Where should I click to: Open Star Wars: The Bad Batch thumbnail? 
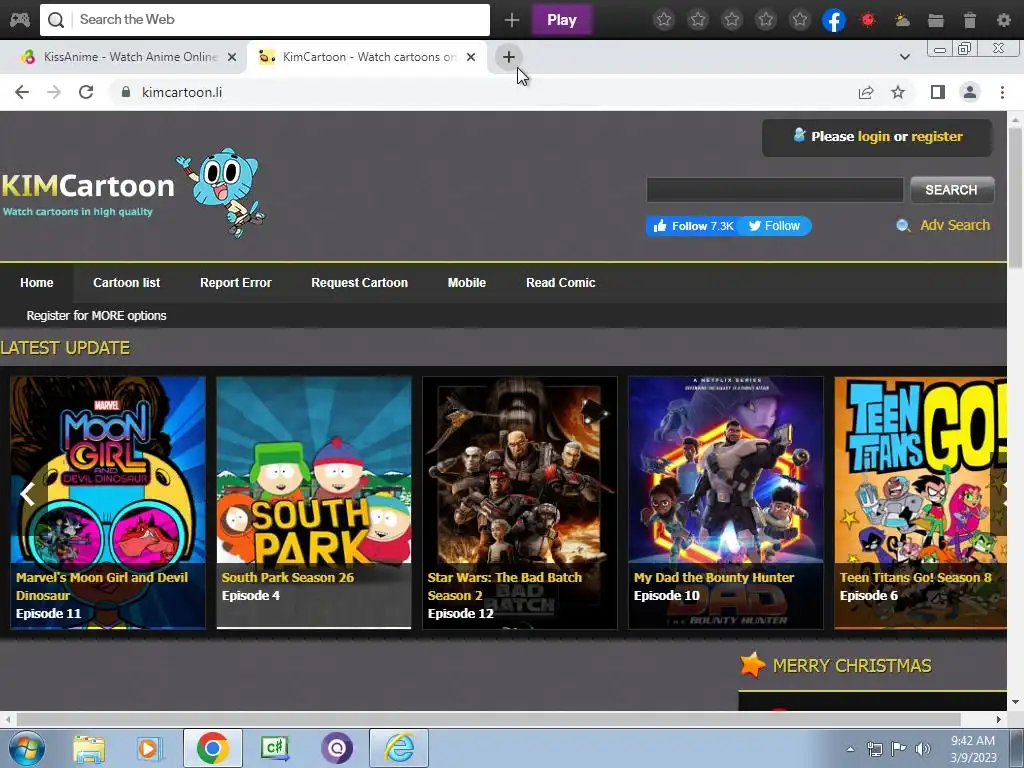pyautogui.click(x=520, y=502)
